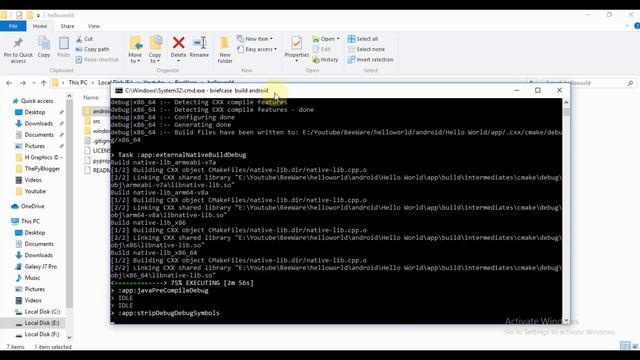This screenshot has height=360, width=640.
Task: Click Invert selection in the ribbon
Action: (x=371, y=60)
